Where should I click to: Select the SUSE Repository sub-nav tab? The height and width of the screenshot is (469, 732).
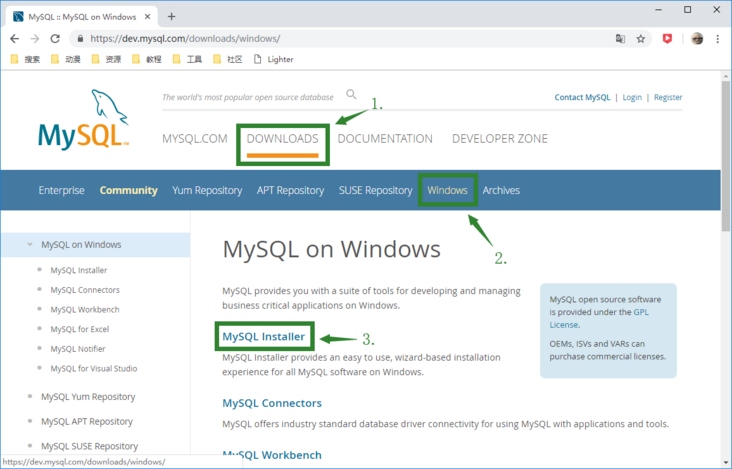pos(376,190)
